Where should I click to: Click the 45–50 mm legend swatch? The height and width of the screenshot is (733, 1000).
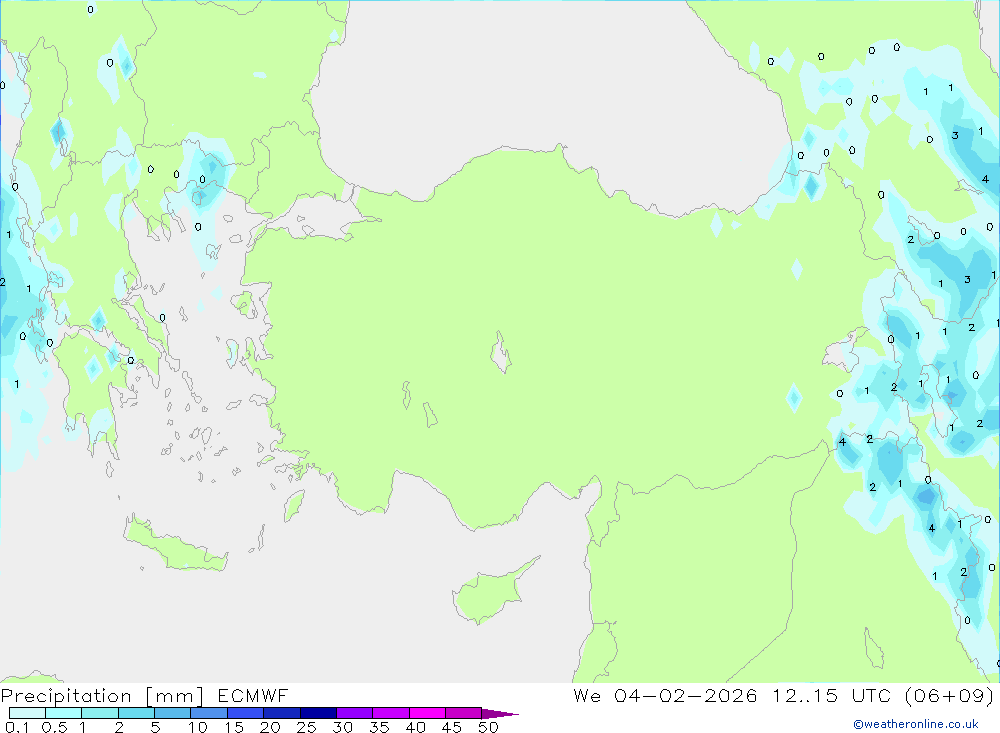coord(463,713)
